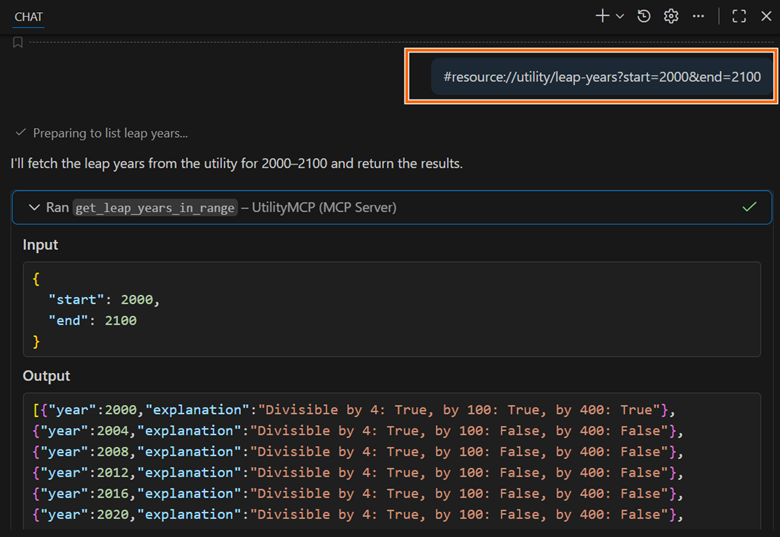Click the leap-years resource message bubble
This screenshot has width=780, height=537.
601,77
